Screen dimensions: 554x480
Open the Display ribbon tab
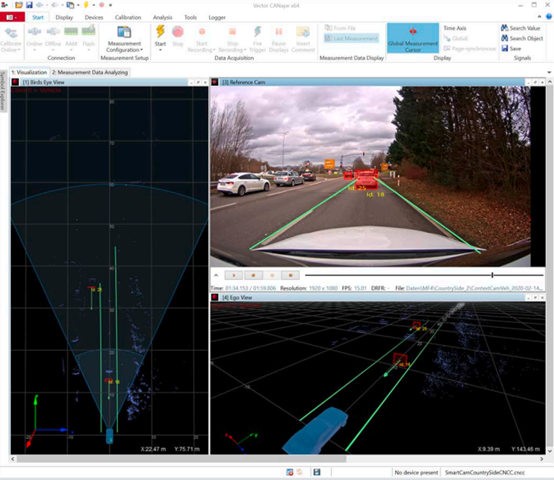64,17
